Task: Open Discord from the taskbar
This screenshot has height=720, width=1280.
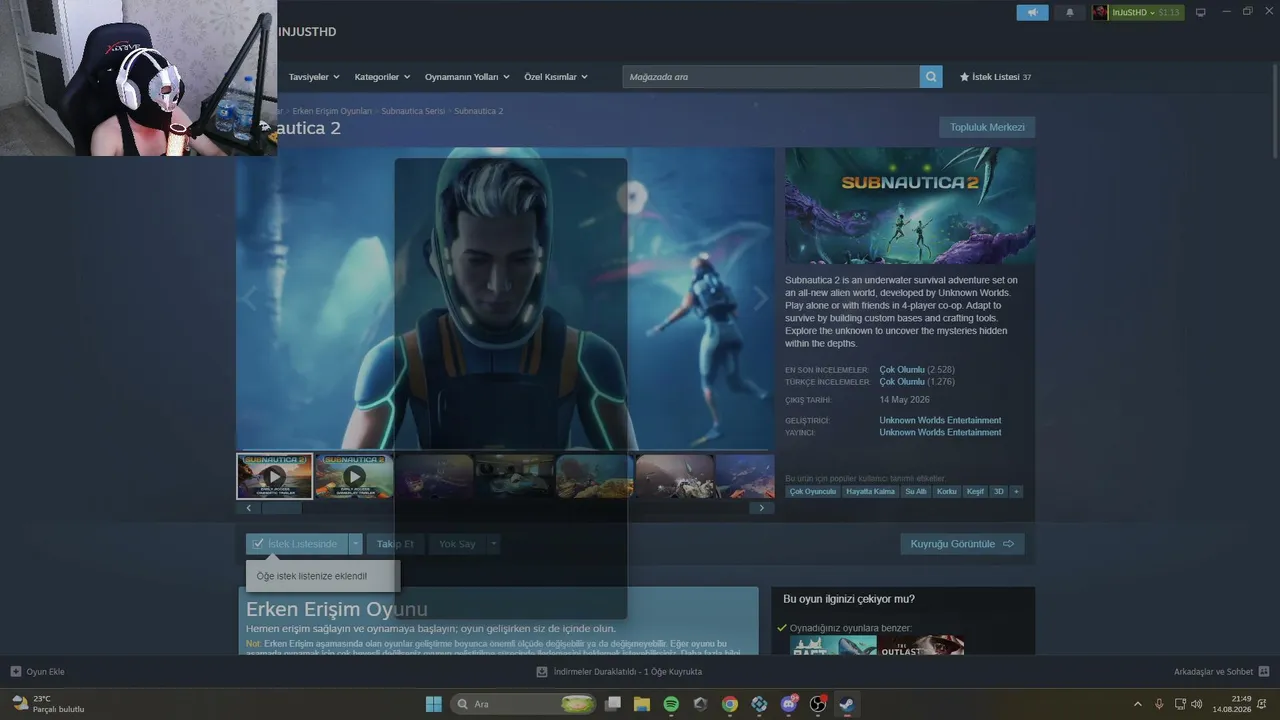Action: coord(789,704)
